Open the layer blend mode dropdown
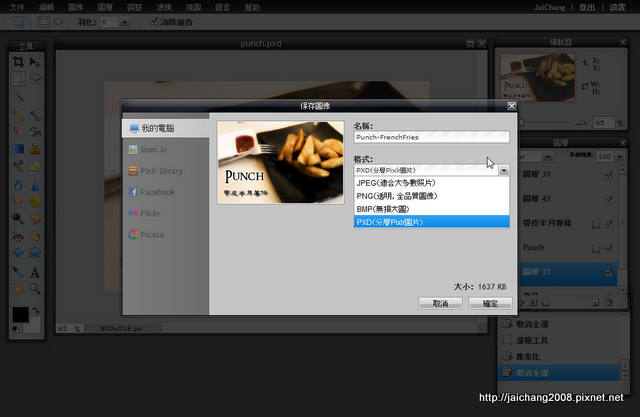Viewport: 640px width, 417px height. tap(548, 156)
